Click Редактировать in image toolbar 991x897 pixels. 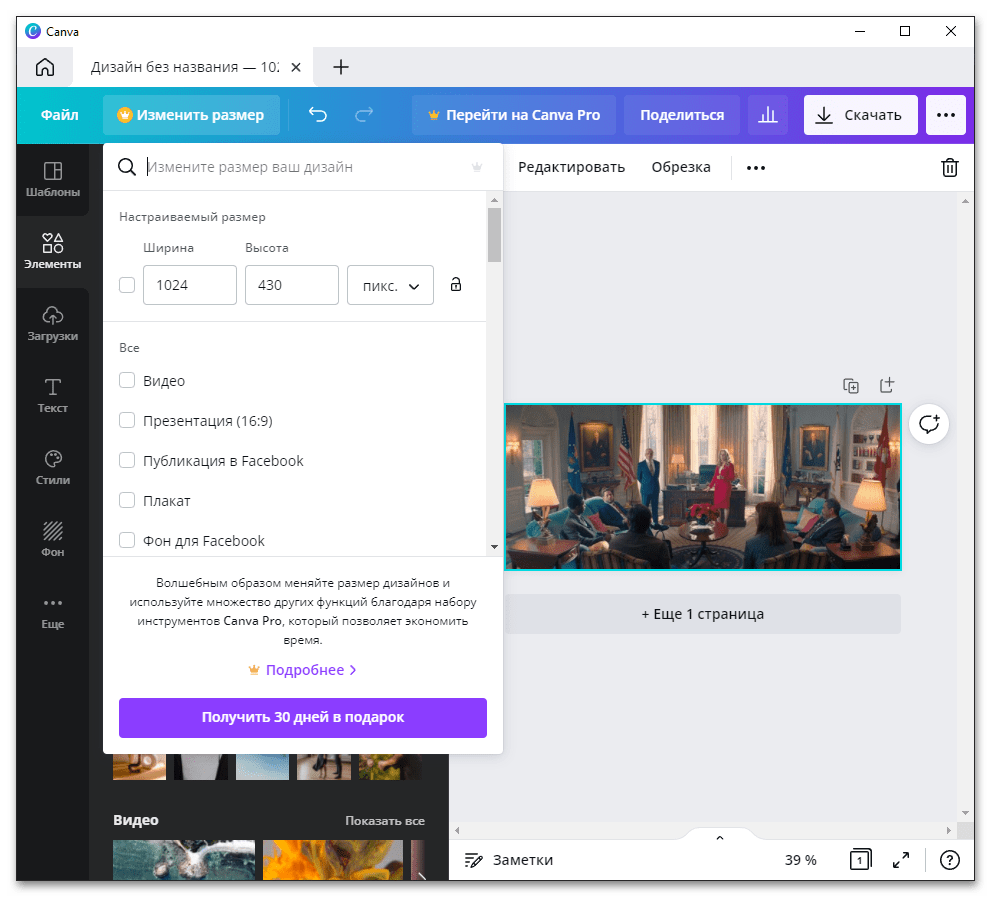pos(571,167)
